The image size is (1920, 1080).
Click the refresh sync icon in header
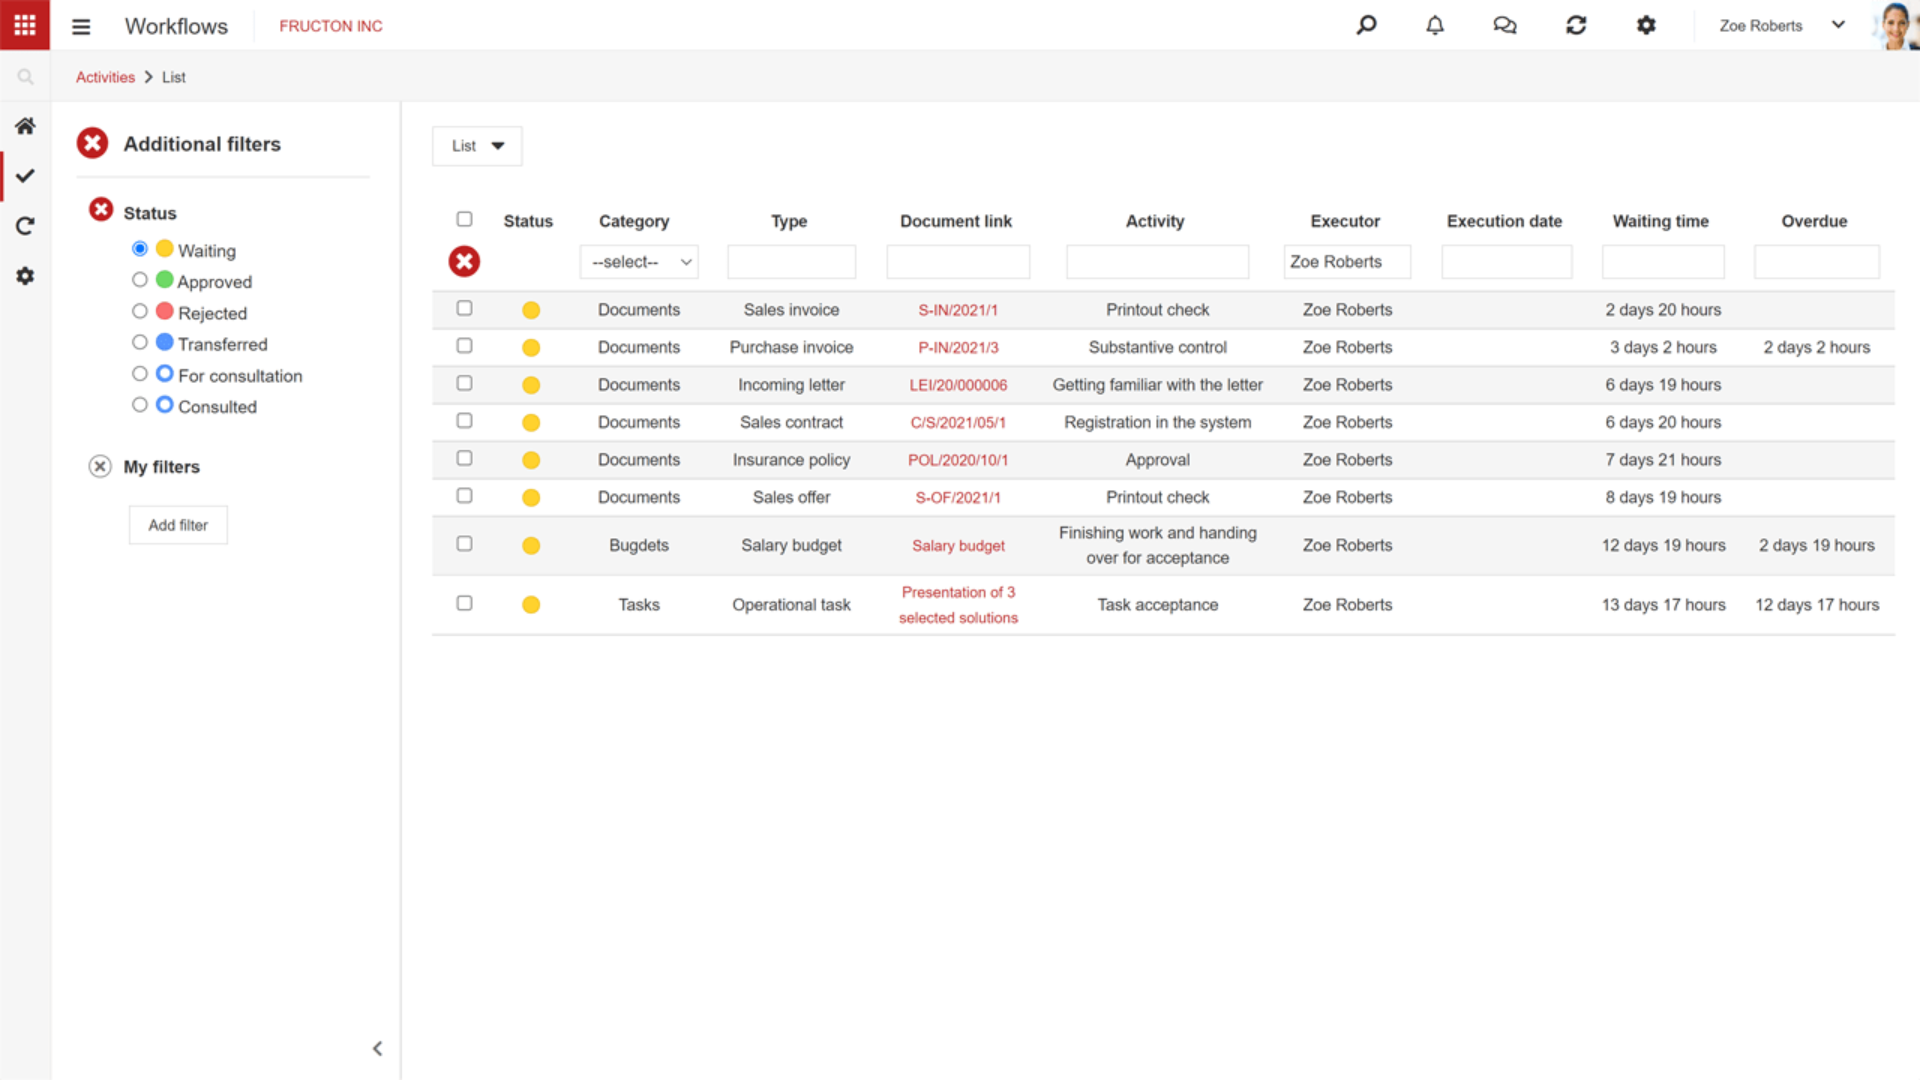pos(1576,26)
